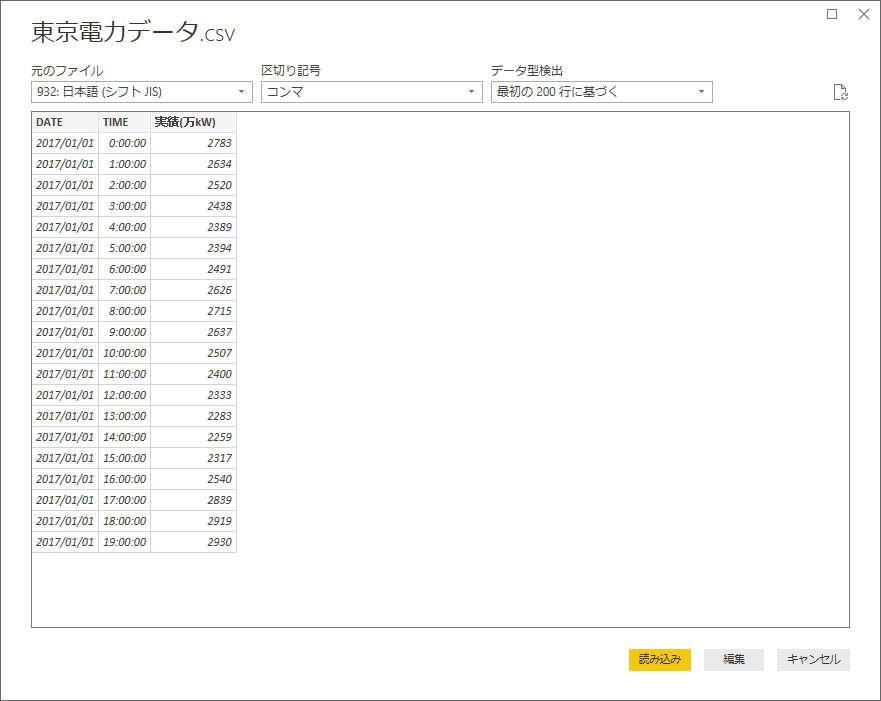Screen dimensions: 881x701
Task: Click the 読み込み load button
Action: pyautogui.click(x=660, y=659)
